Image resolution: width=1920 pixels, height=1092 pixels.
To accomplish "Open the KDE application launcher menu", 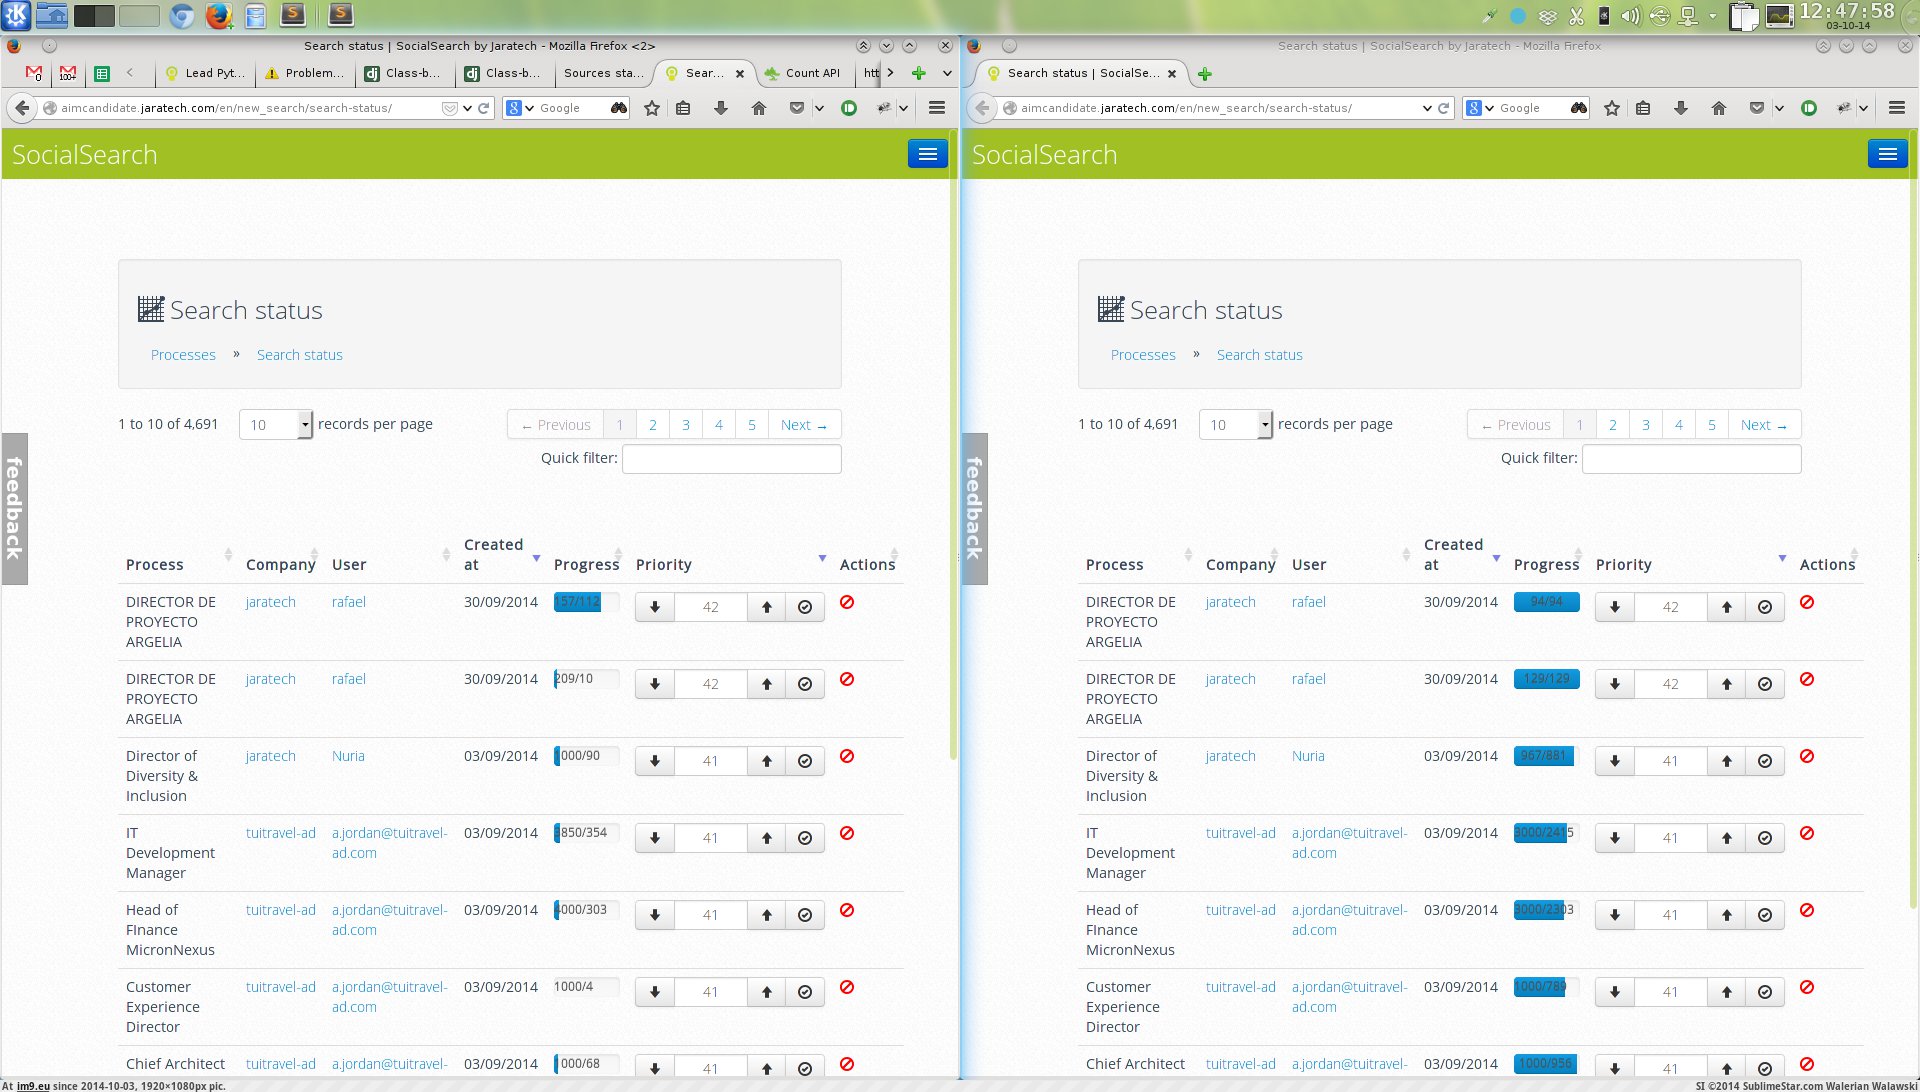I will 16,15.
